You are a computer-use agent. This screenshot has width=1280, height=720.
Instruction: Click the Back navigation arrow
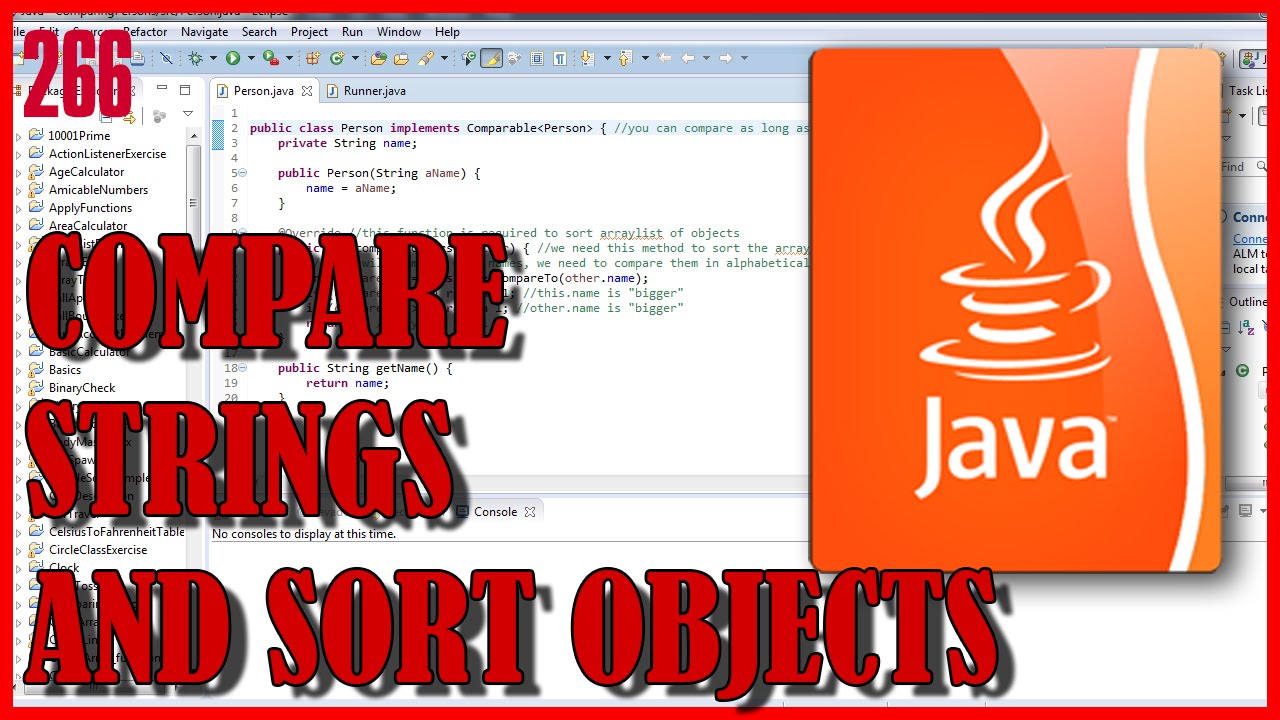688,58
